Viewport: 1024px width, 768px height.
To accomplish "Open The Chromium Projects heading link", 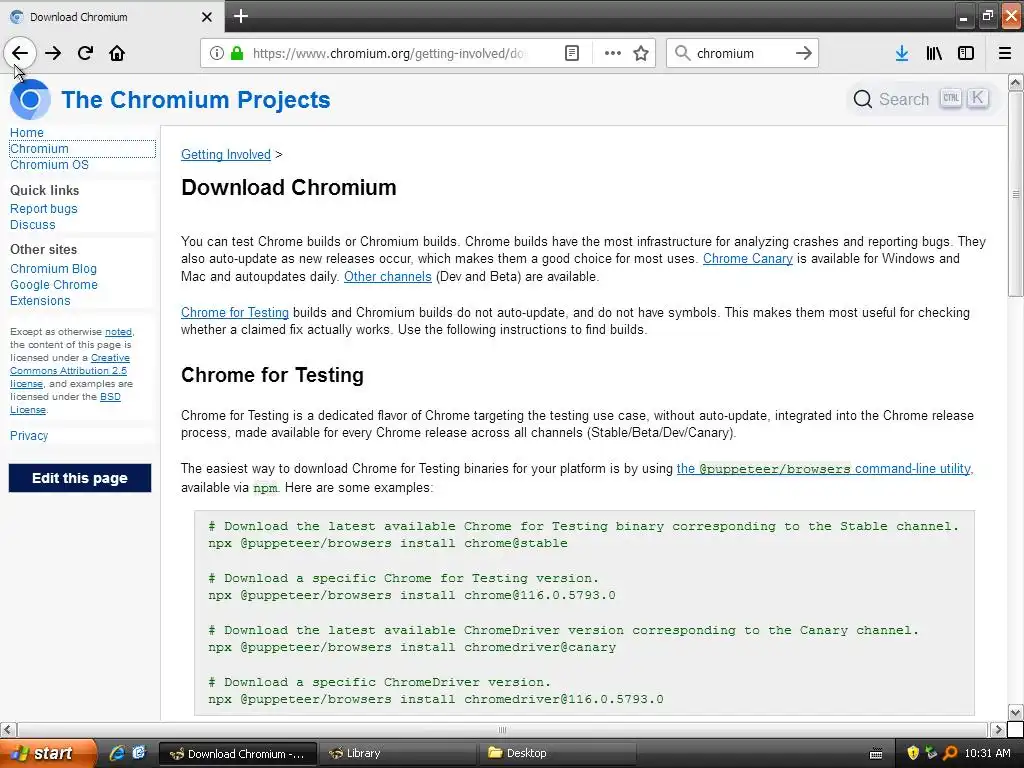I will tap(195, 99).
